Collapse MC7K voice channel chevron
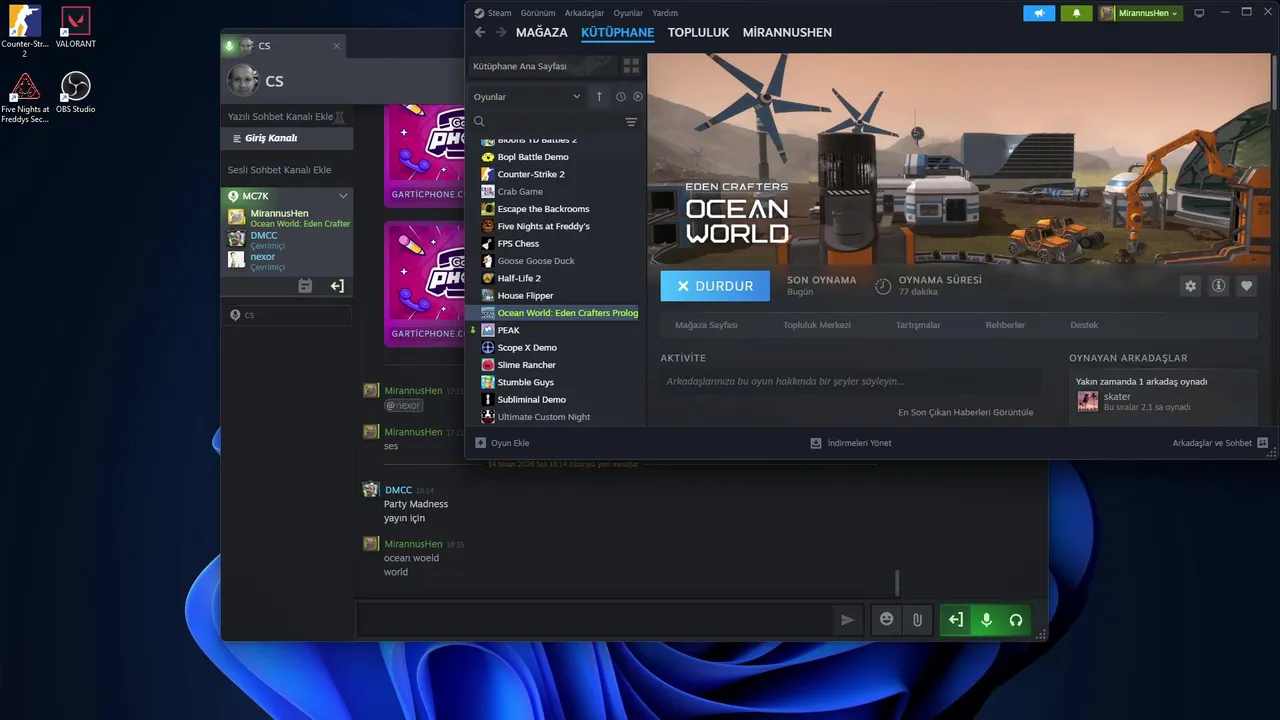Image resolution: width=1280 pixels, height=720 pixels. [x=343, y=196]
